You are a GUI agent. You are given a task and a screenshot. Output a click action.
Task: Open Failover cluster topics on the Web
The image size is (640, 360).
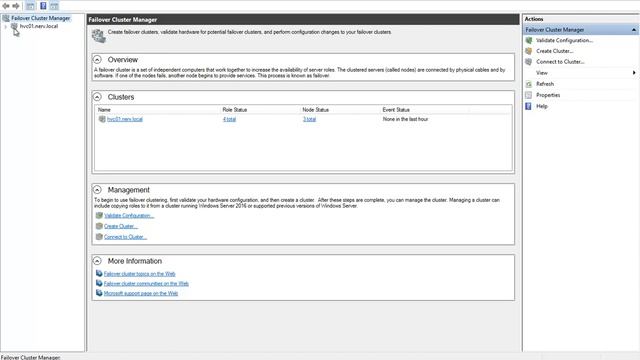tap(140, 274)
